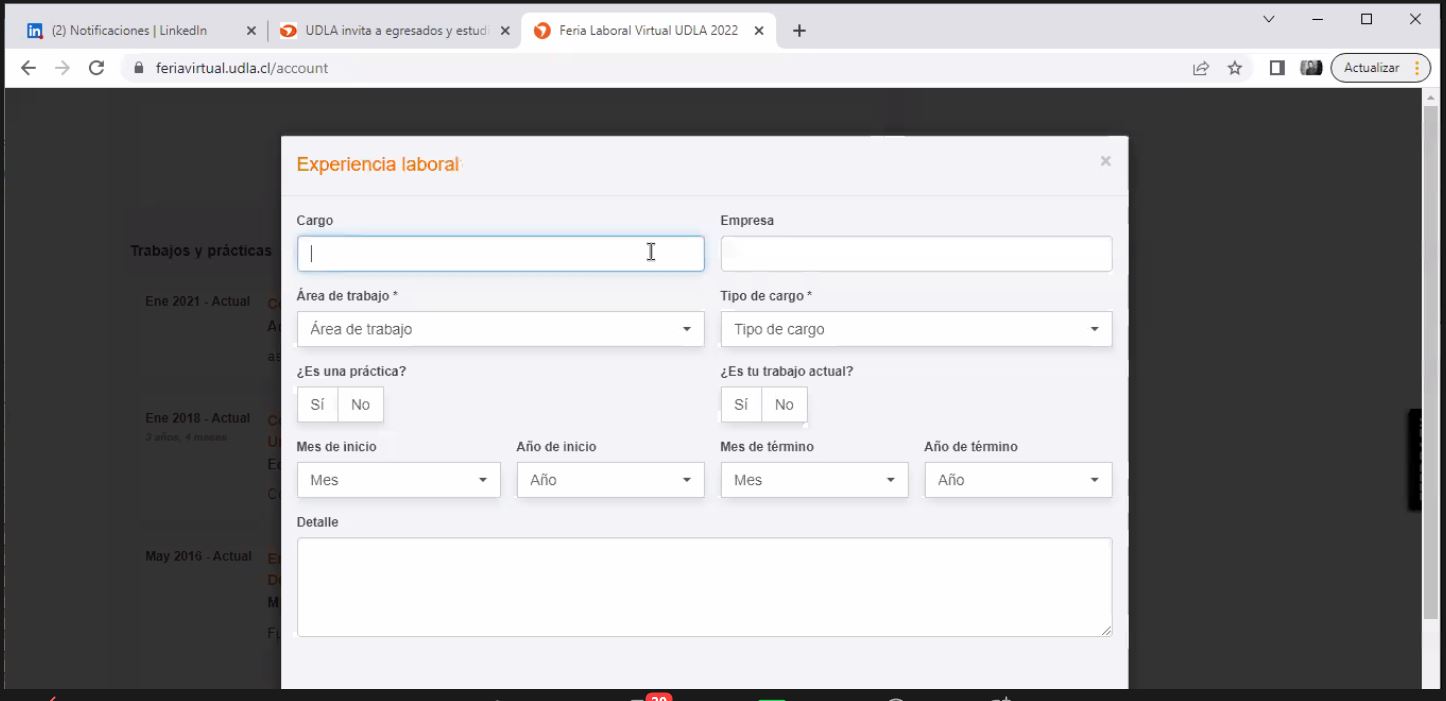Open the Mes de inicio dropdown
Image resolution: width=1446 pixels, height=701 pixels.
398,480
